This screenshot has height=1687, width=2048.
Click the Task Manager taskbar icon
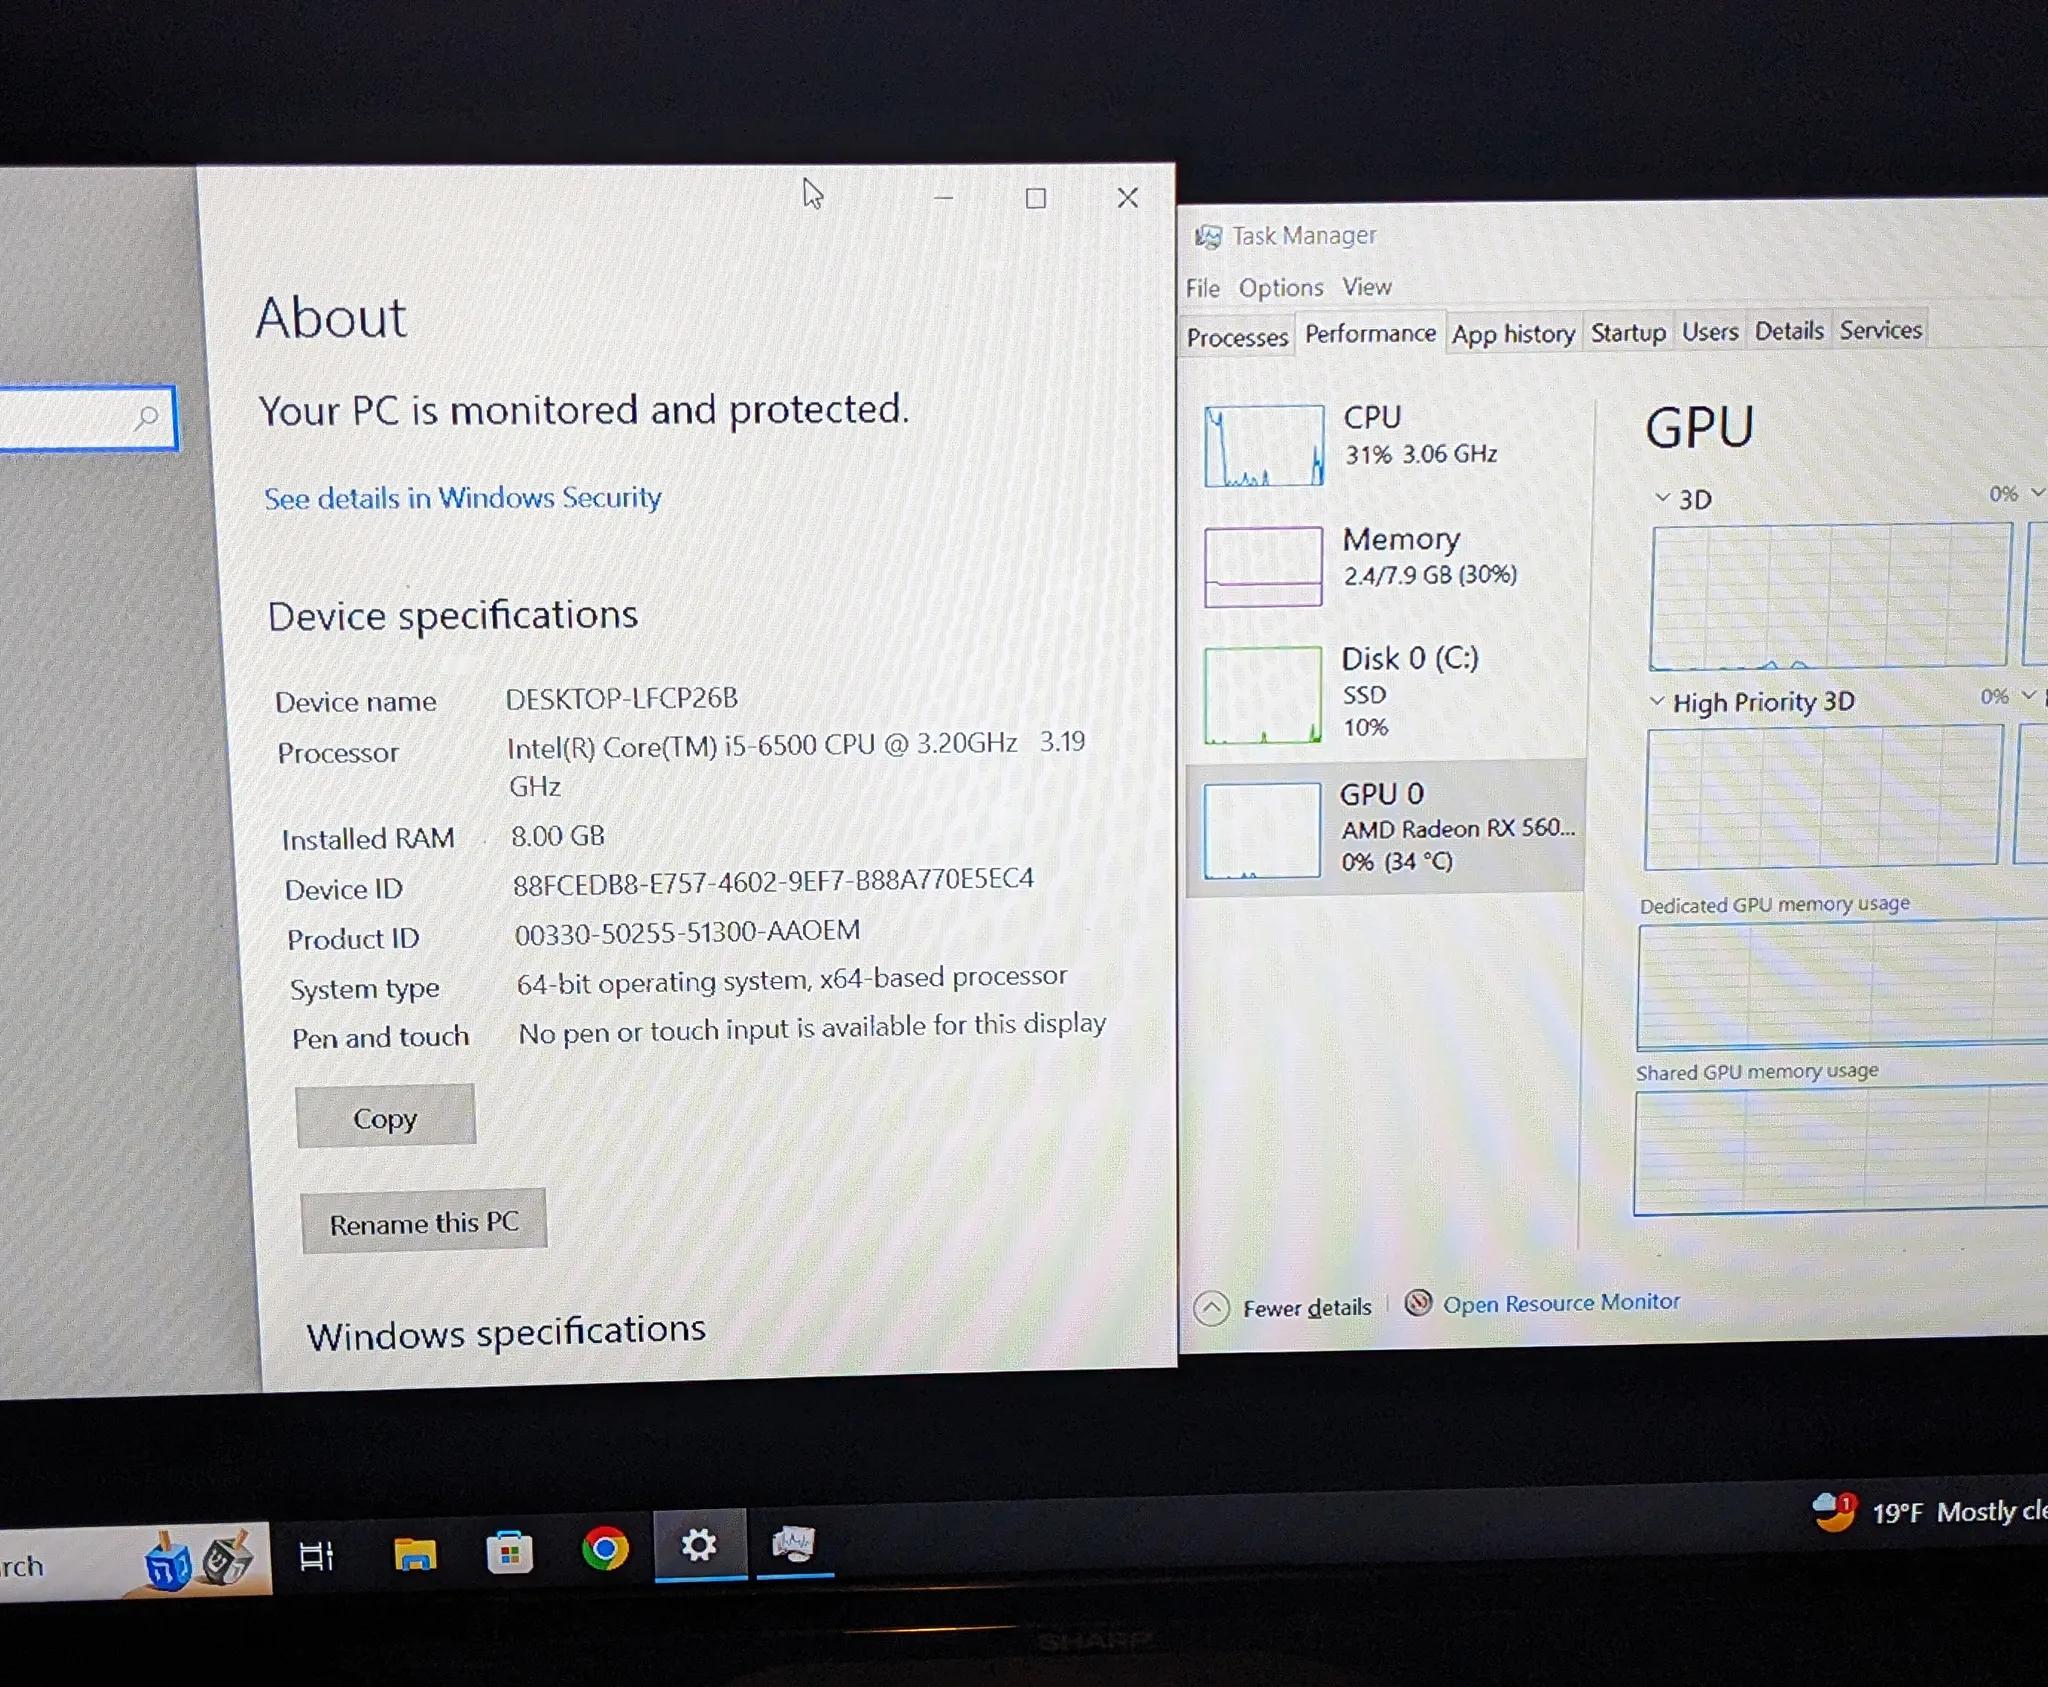[794, 1543]
